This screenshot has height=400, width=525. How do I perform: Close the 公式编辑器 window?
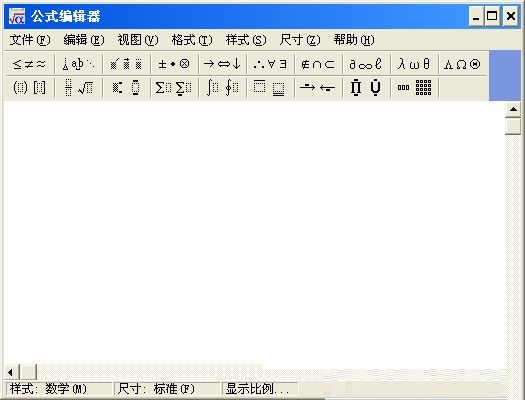[x=511, y=16]
